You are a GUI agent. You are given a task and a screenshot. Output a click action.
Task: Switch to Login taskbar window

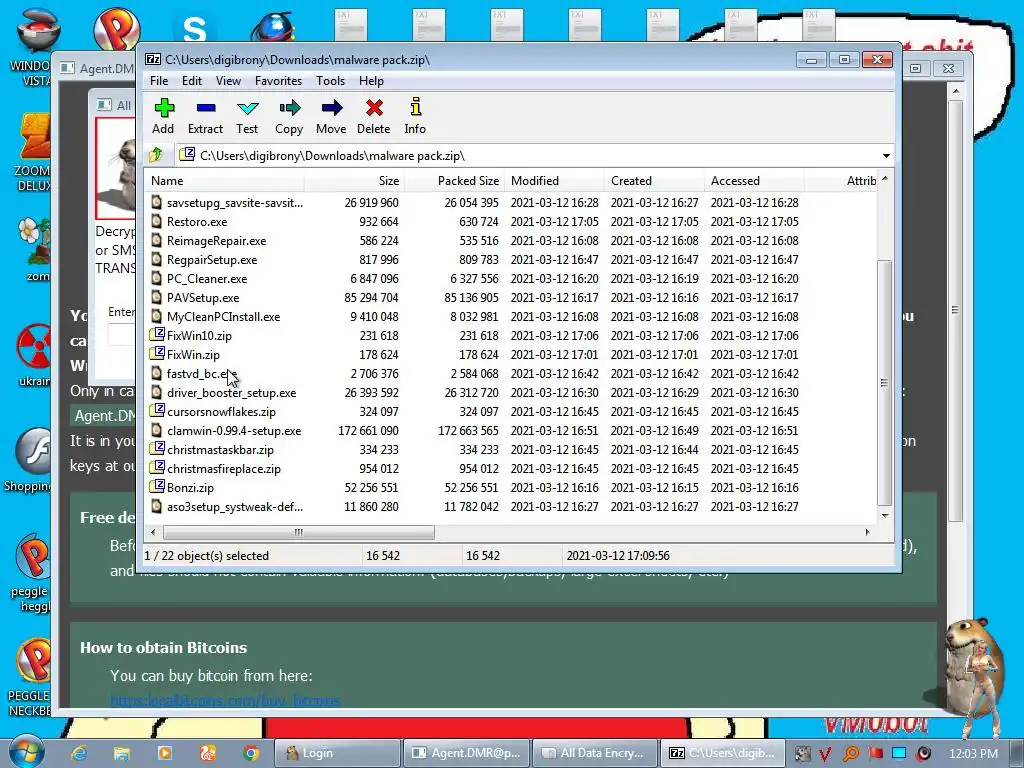337,753
